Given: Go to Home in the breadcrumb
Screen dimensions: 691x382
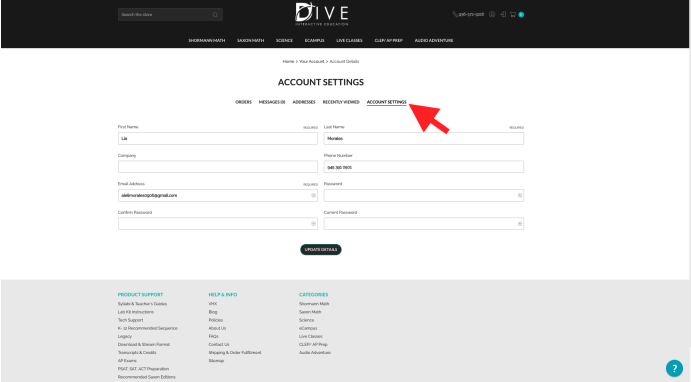Looking at the screenshot, I should (288, 62).
